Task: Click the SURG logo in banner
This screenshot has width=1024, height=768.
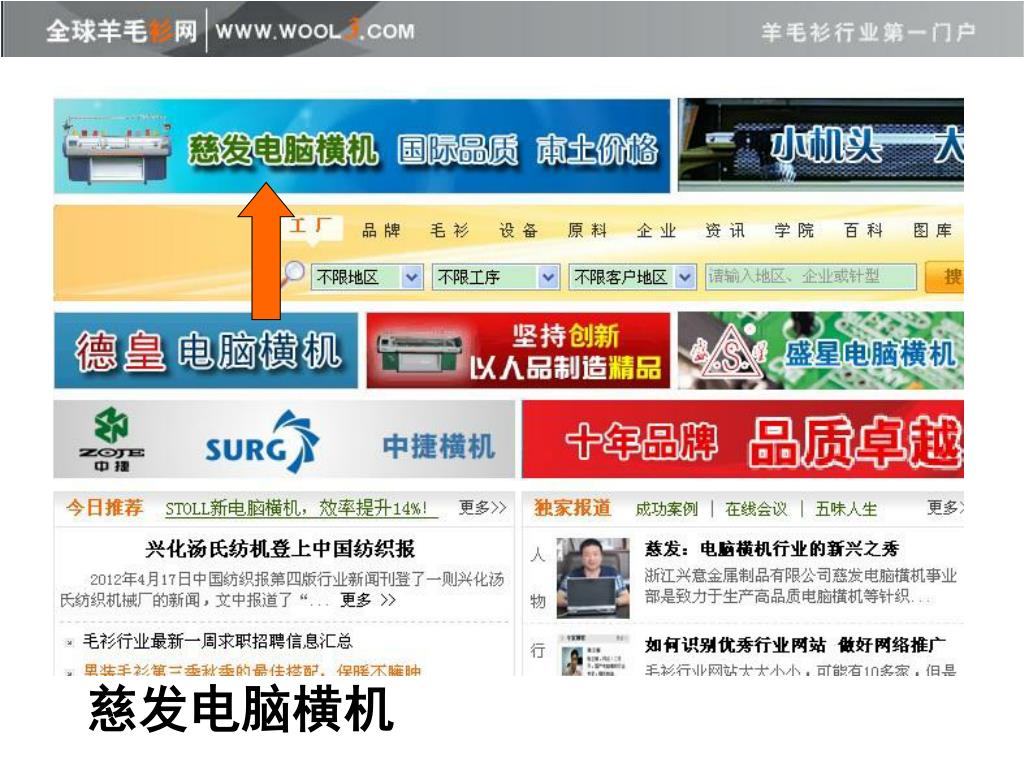Action: tap(262, 442)
